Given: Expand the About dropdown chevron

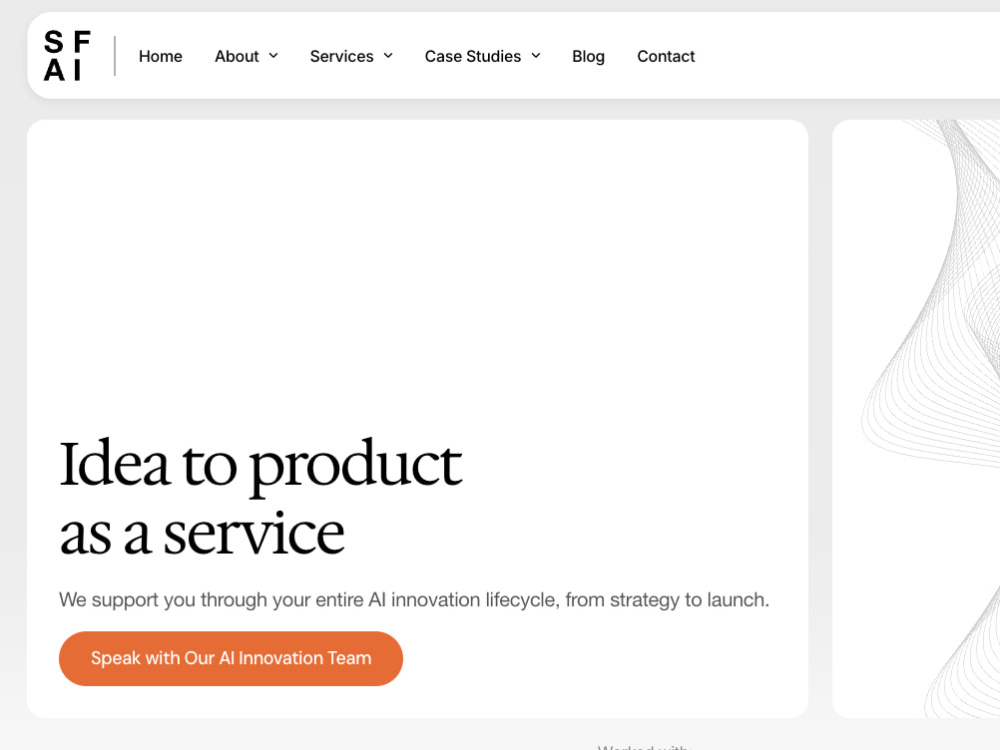Looking at the screenshot, I should (x=274, y=56).
